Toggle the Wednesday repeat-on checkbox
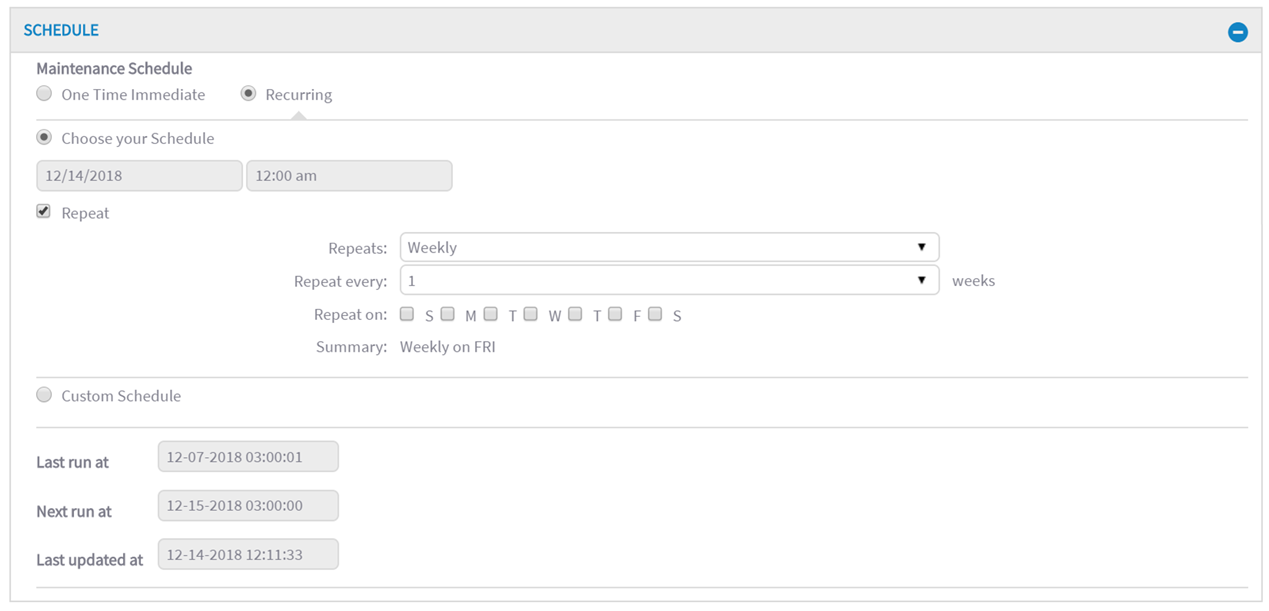Screen dimensions: 1269x611 pyautogui.click(x=531, y=314)
